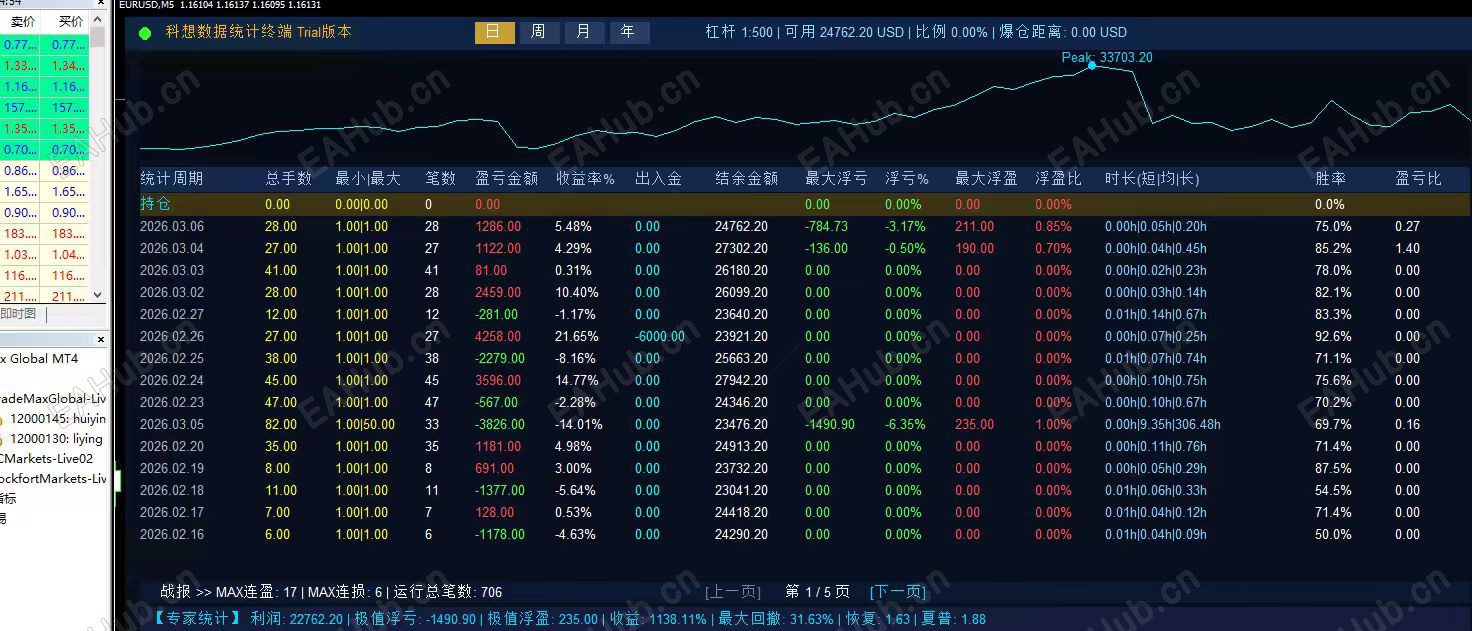Select the 持仓 holdings row label
This screenshot has width=1472, height=631.
[x=155, y=204]
